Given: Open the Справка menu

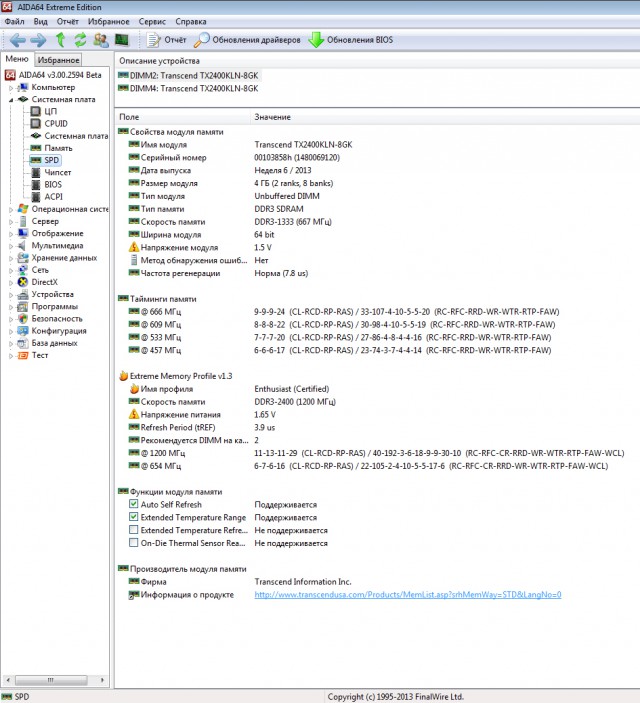Looking at the screenshot, I should pyautogui.click(x=191, y=22).
